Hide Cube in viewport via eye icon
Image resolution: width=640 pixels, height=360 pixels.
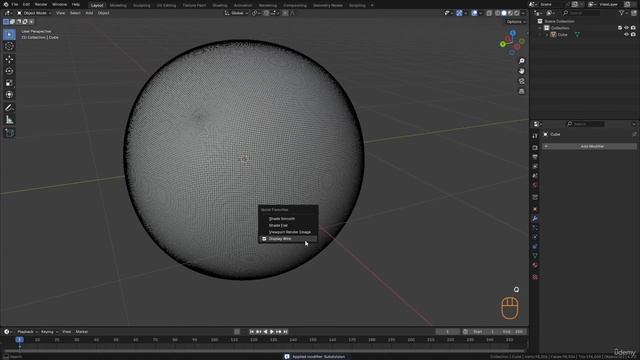click(627, 35)
